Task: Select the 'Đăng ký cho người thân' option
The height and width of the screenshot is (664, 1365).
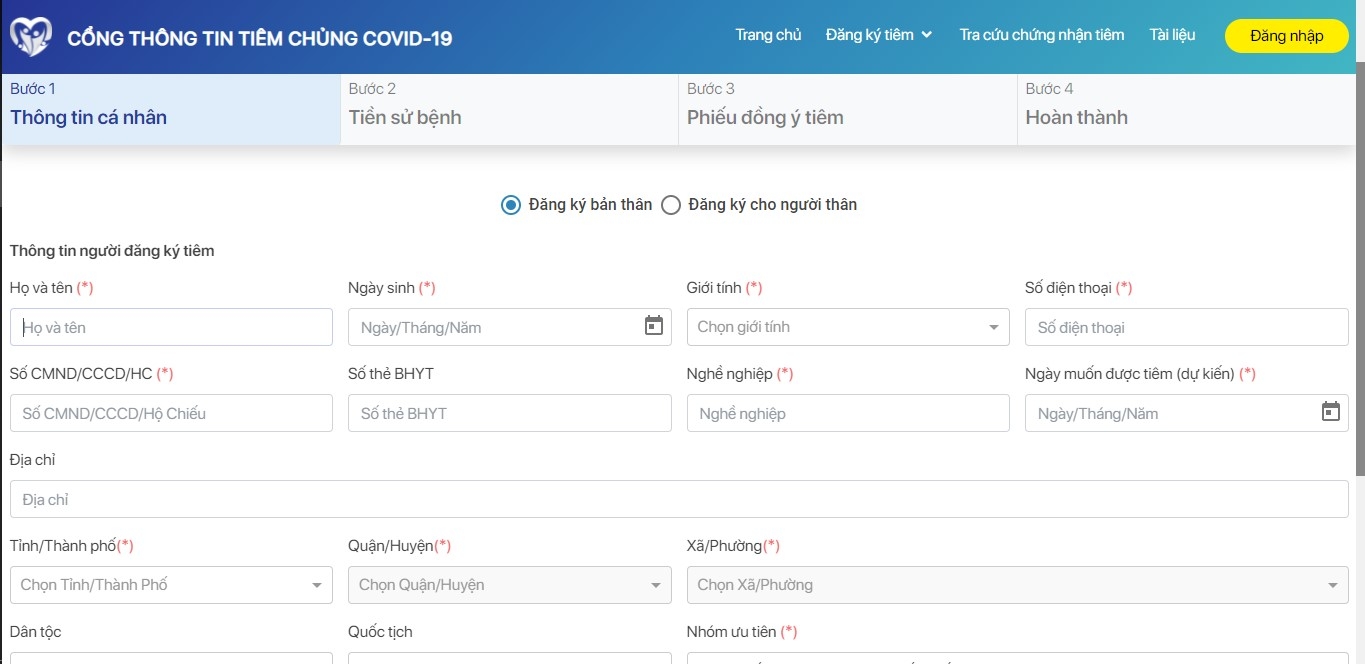Action: pyautogui.click(x=671, y=204)
